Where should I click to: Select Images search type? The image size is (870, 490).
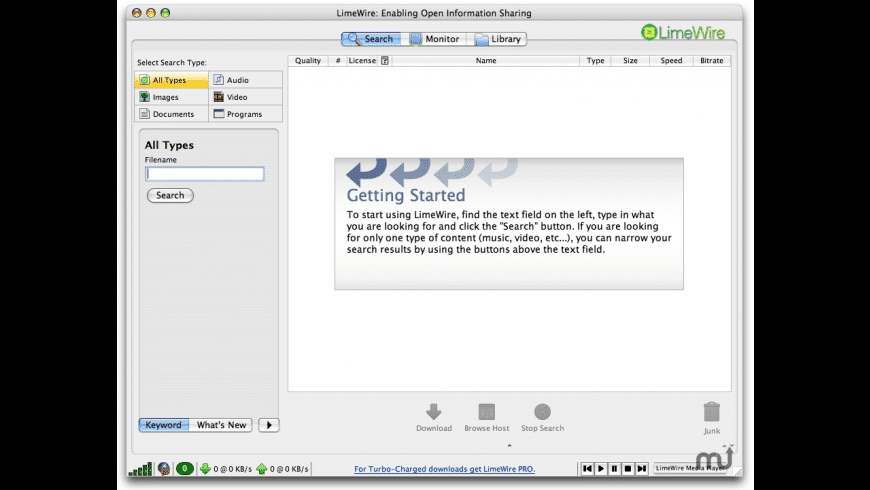pos(171,97)
